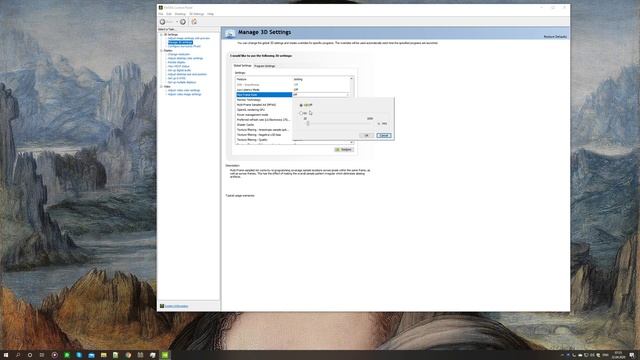
Task: Collapse the Video tree node
Action: 161,87
